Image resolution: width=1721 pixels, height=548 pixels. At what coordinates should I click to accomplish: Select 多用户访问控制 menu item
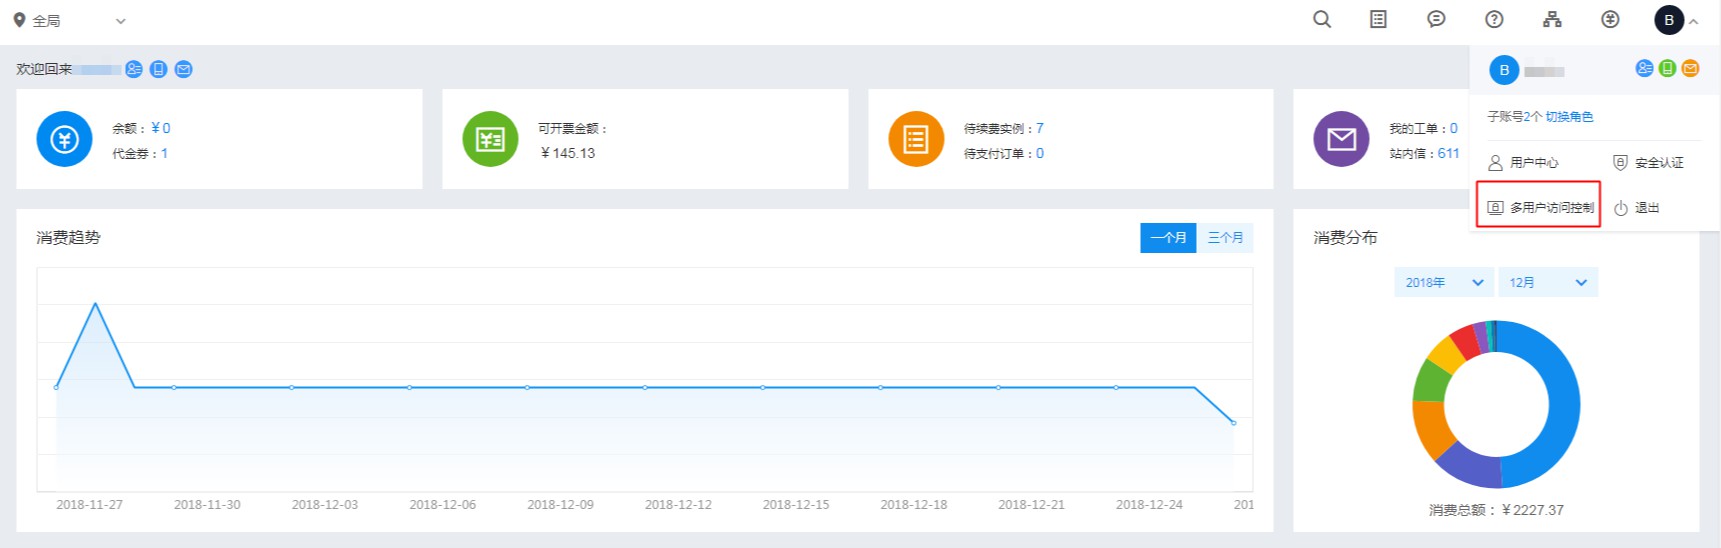pos(1540,208)
